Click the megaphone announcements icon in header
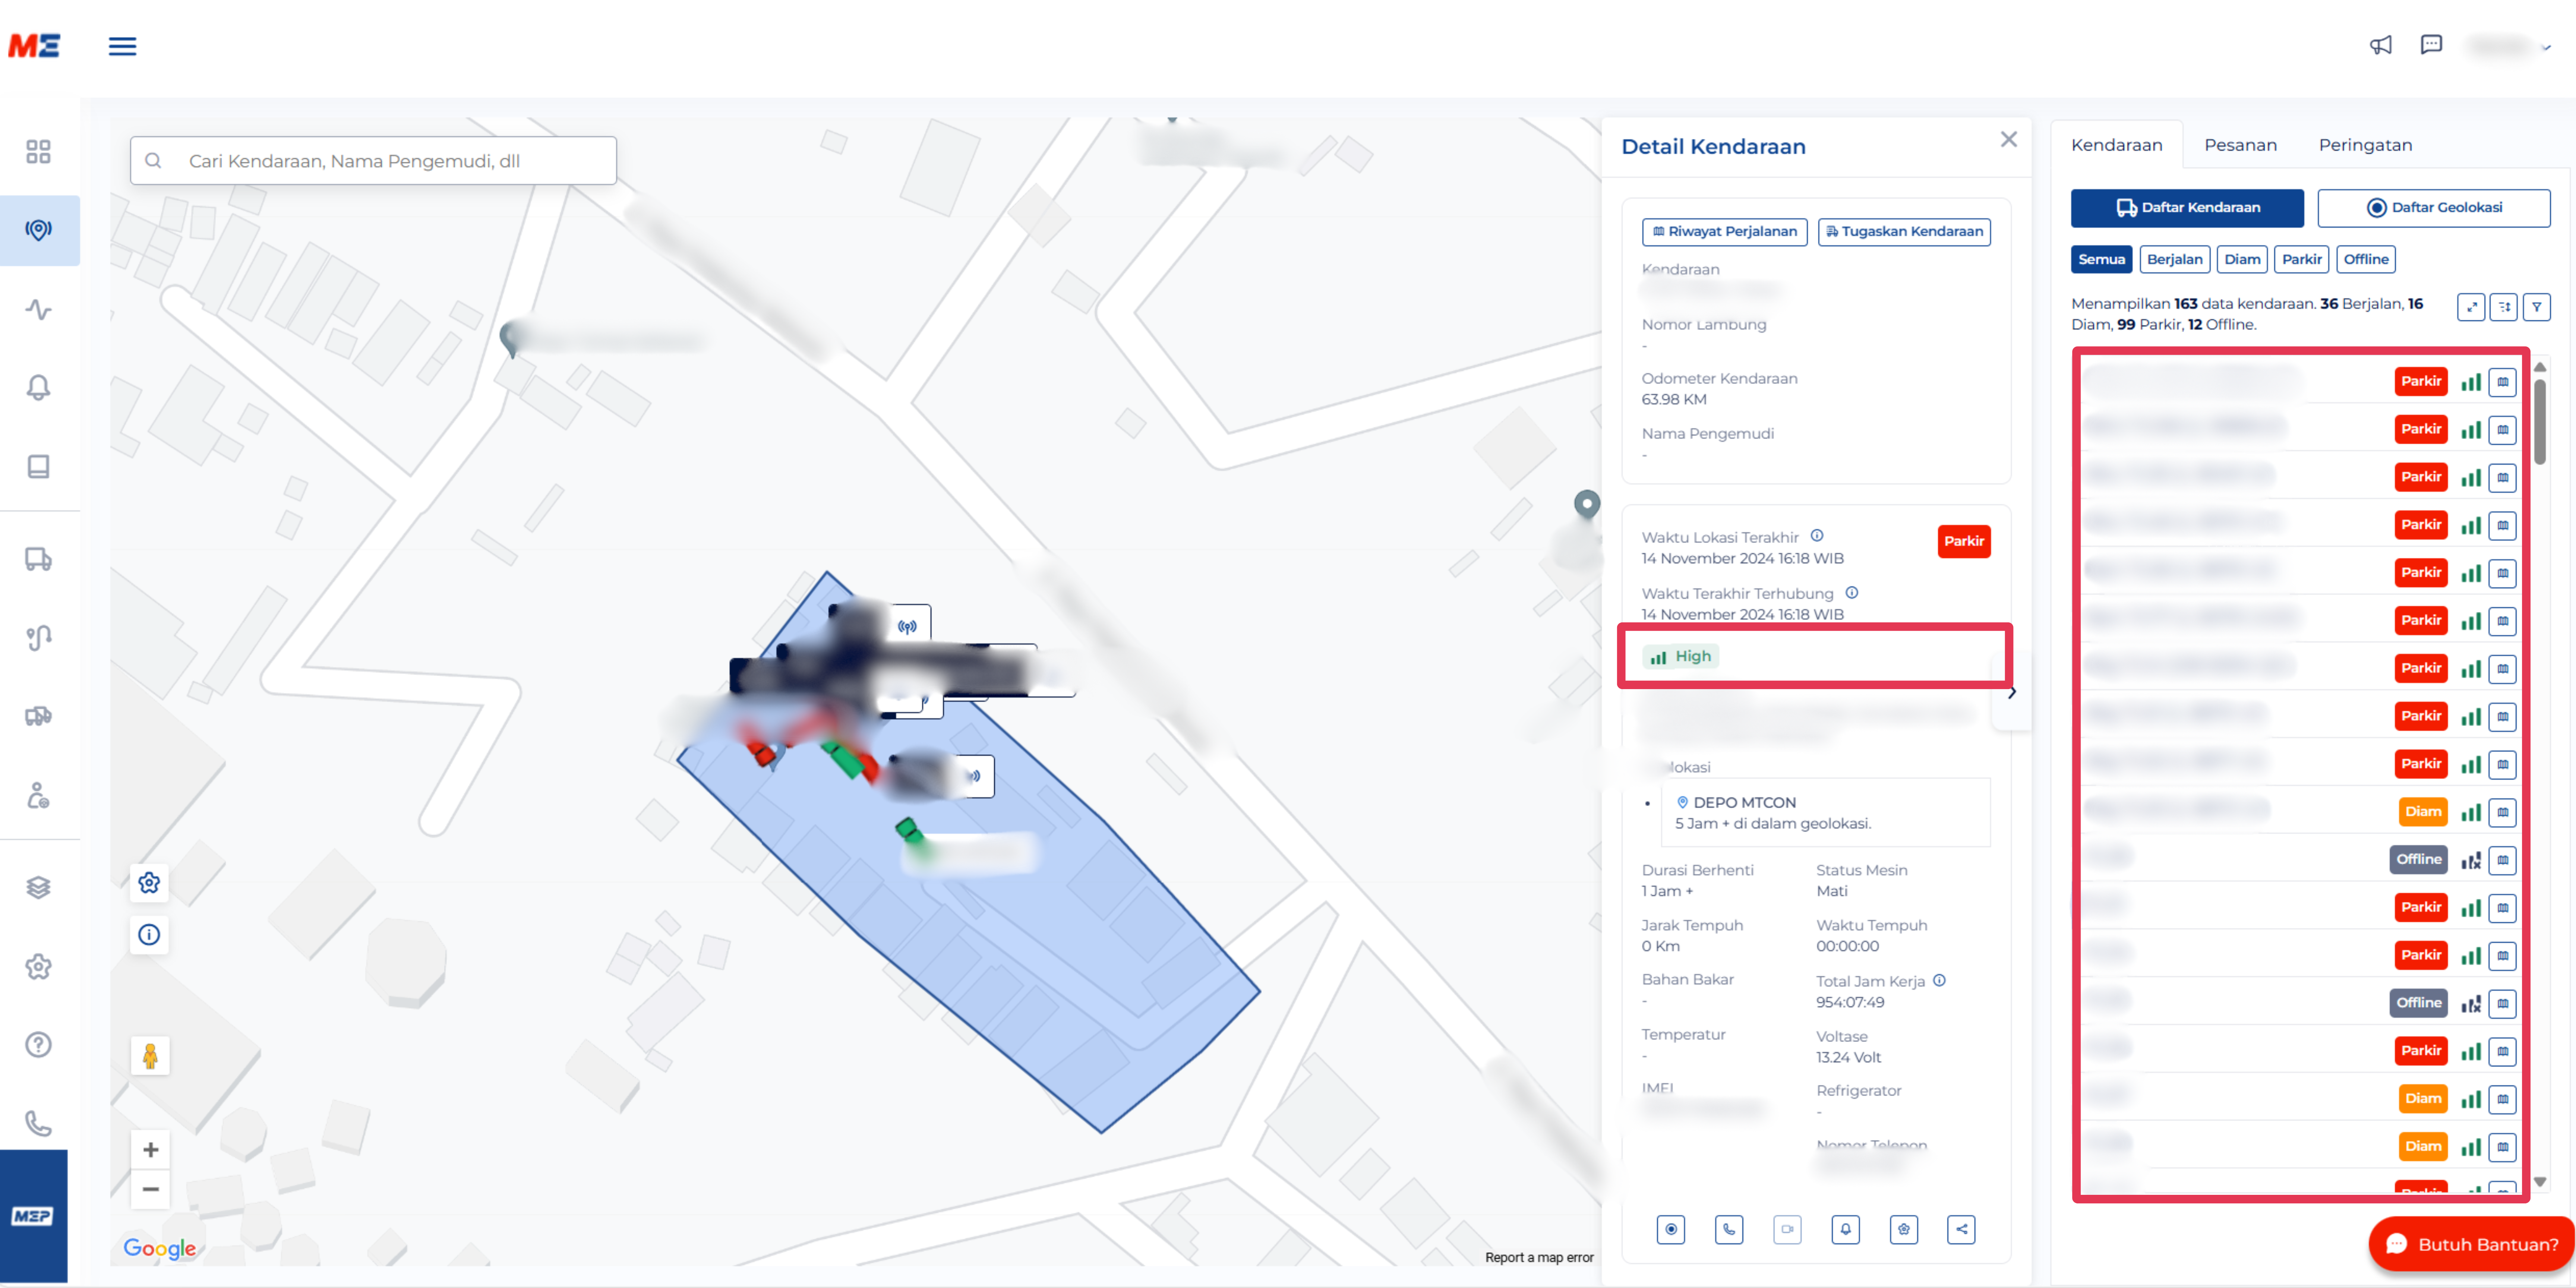This screenshot has width=2576, height=1288. click(2381, 45)
